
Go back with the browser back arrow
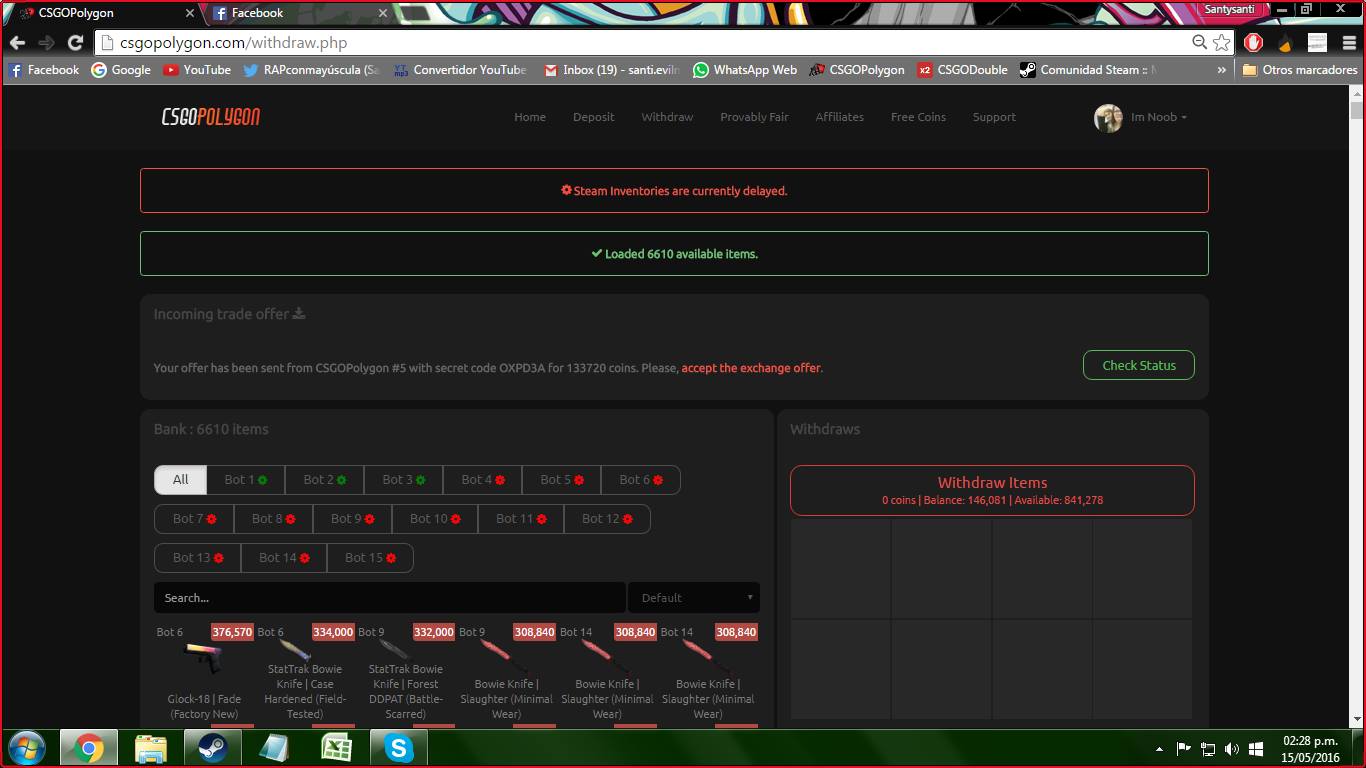tap(18, 43)
